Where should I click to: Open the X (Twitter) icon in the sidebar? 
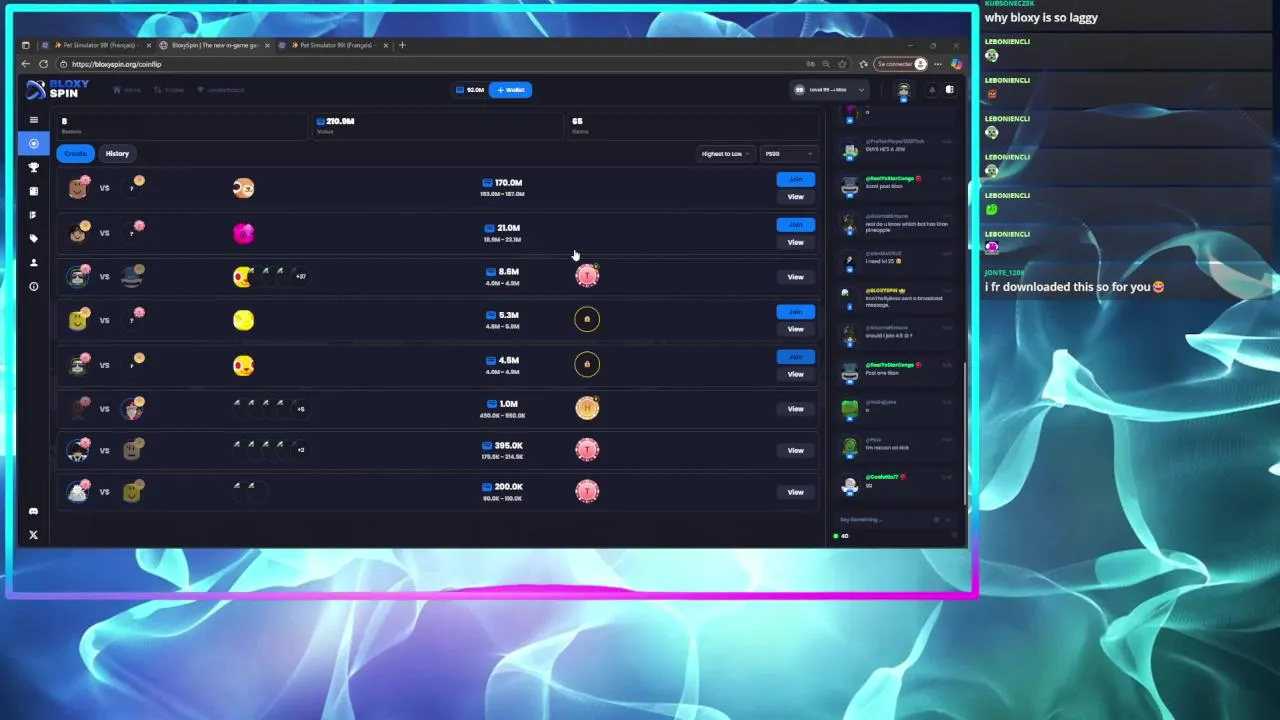point(33,535)
